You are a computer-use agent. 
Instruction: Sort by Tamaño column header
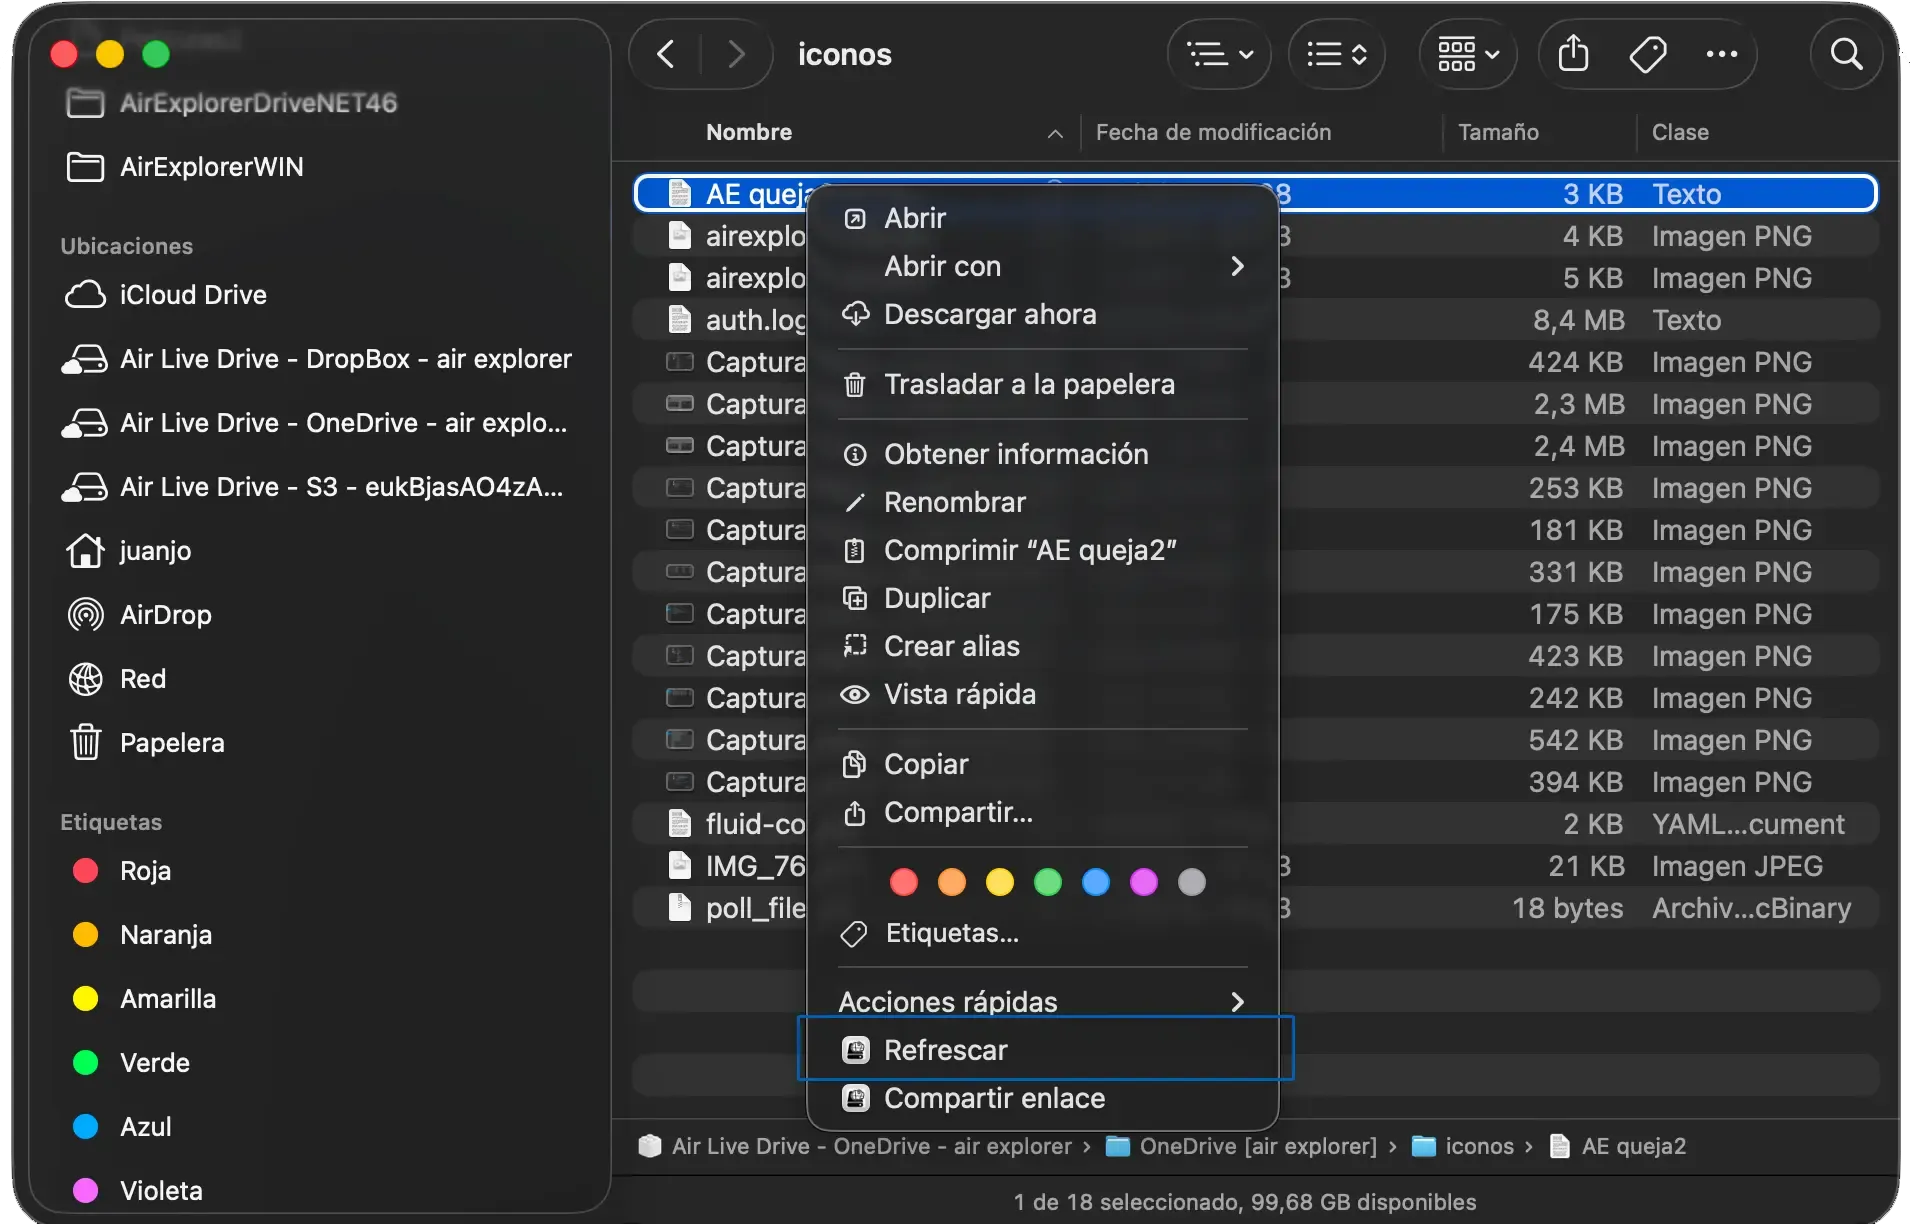(1498, 132)
